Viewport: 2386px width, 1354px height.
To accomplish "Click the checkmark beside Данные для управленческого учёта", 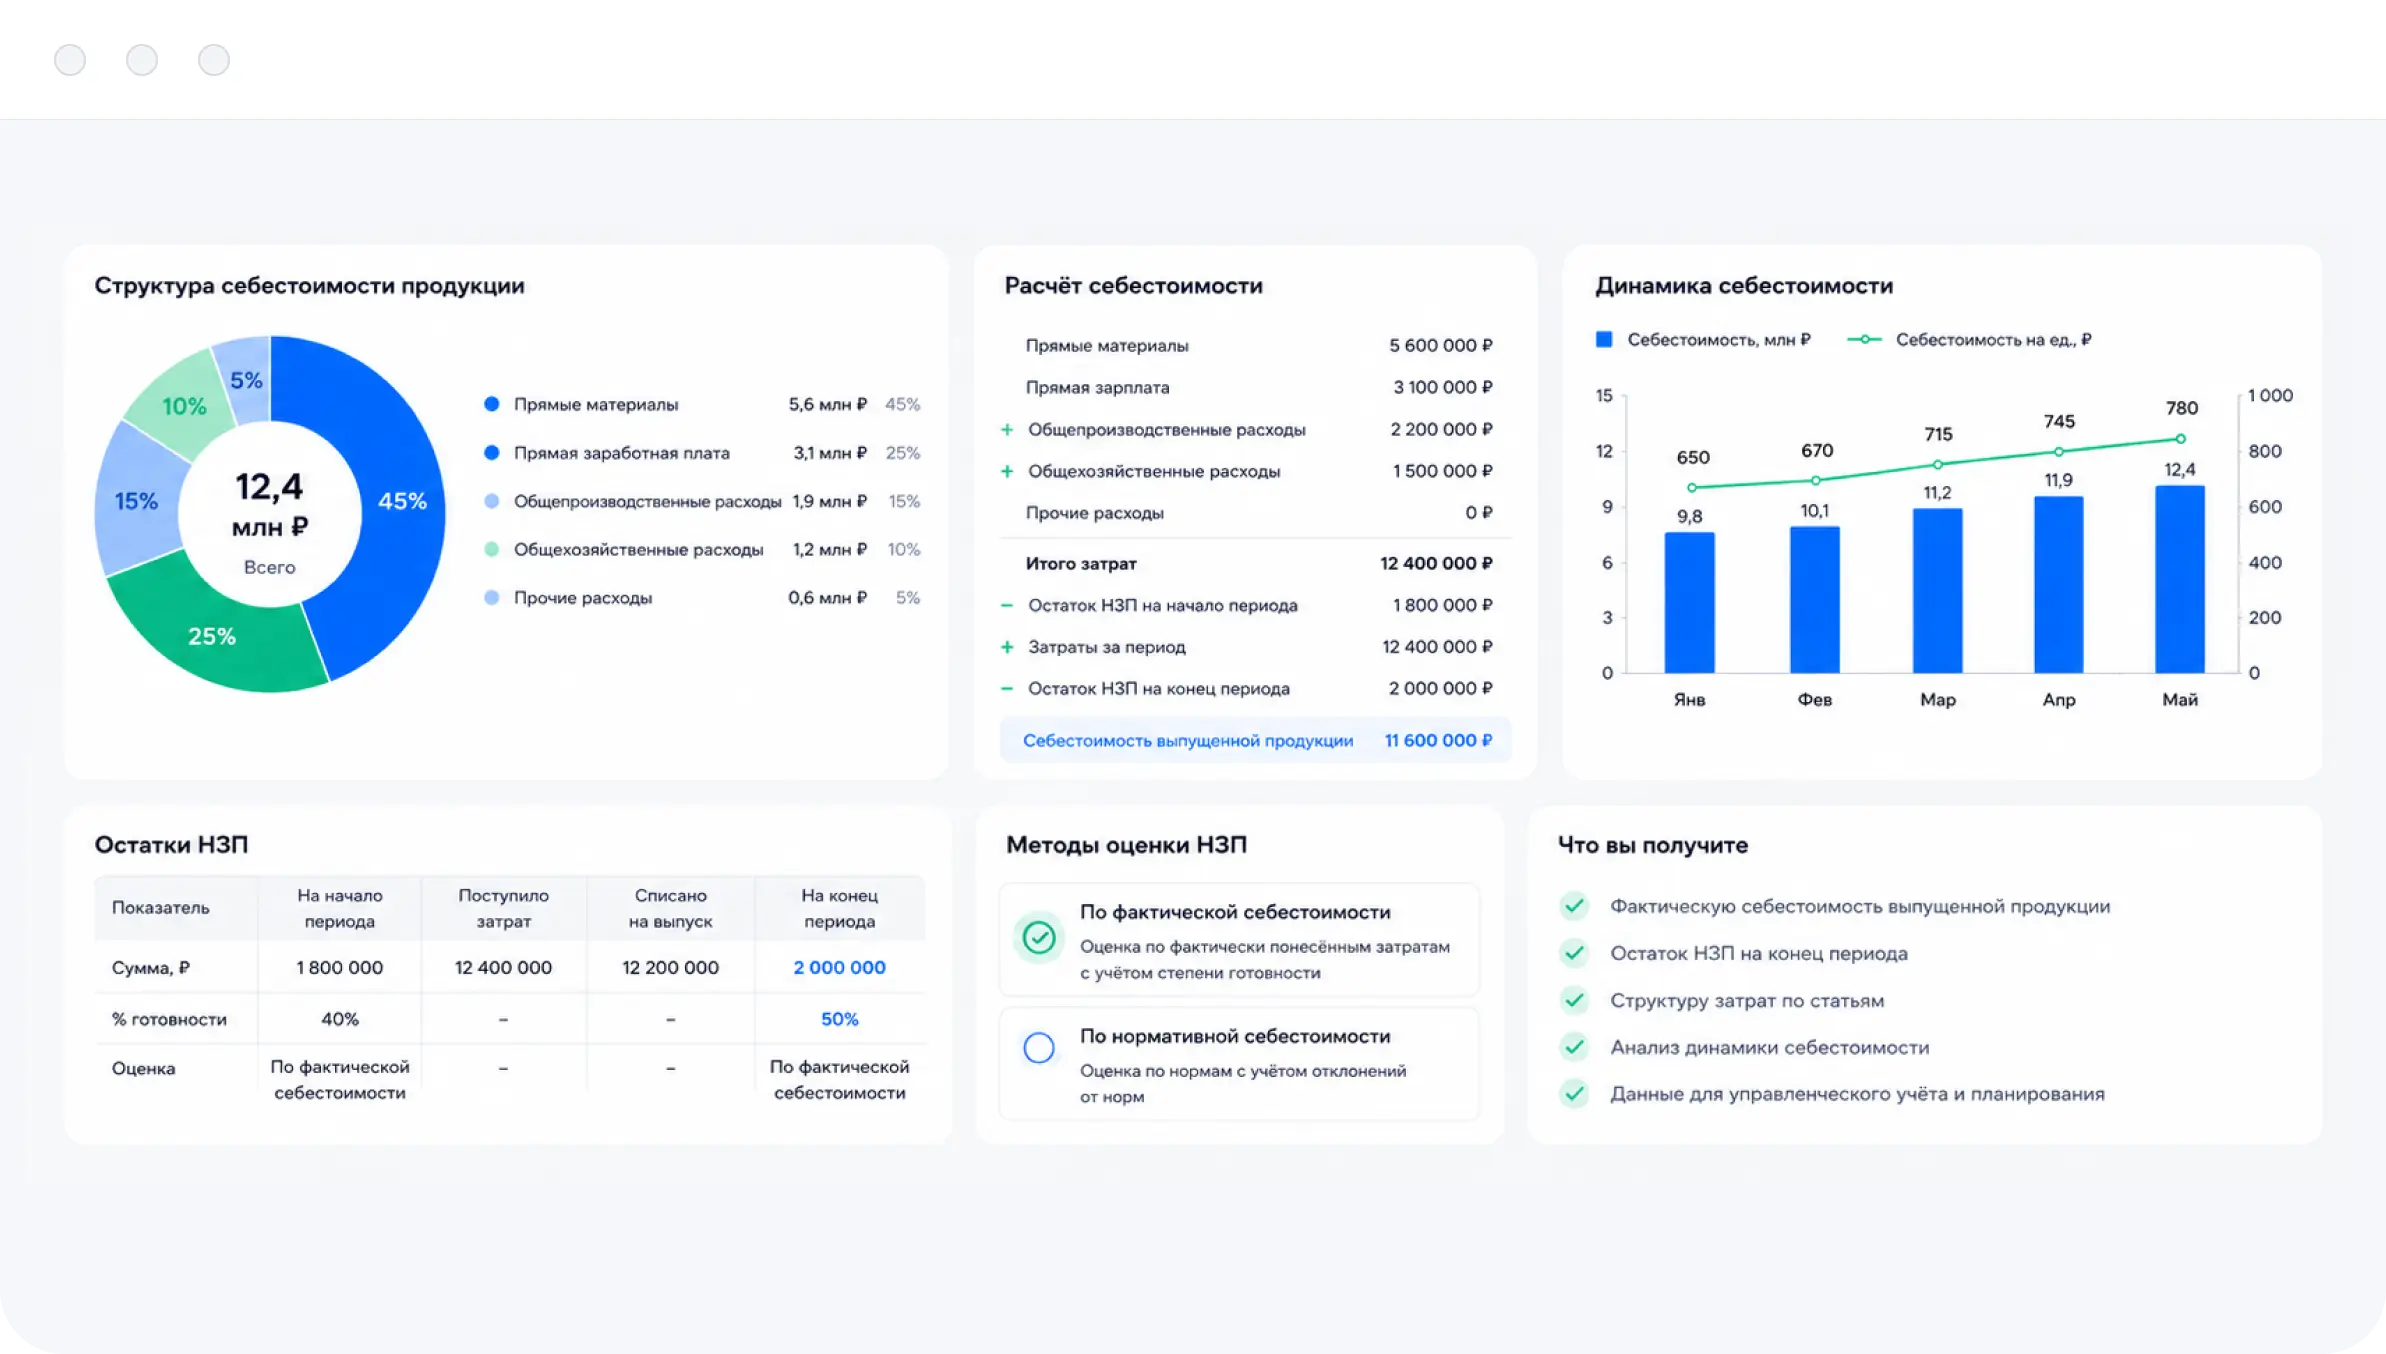I will pos(1574,1094).
